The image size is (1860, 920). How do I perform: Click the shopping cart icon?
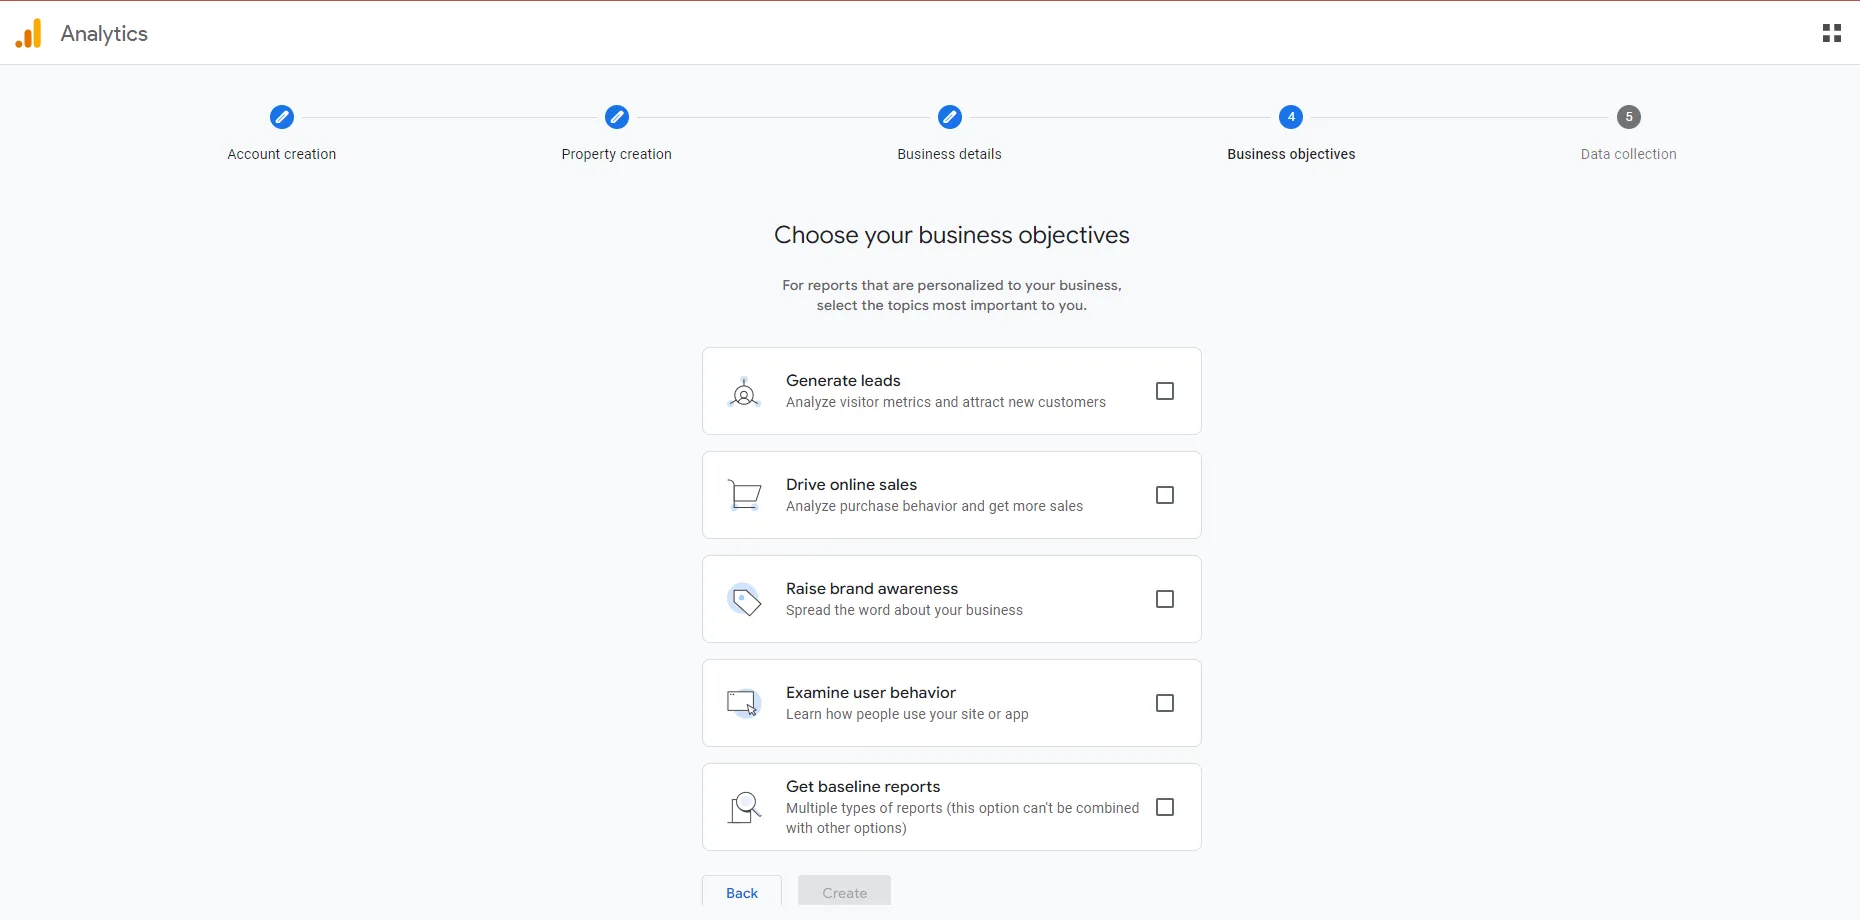(744, 496)
